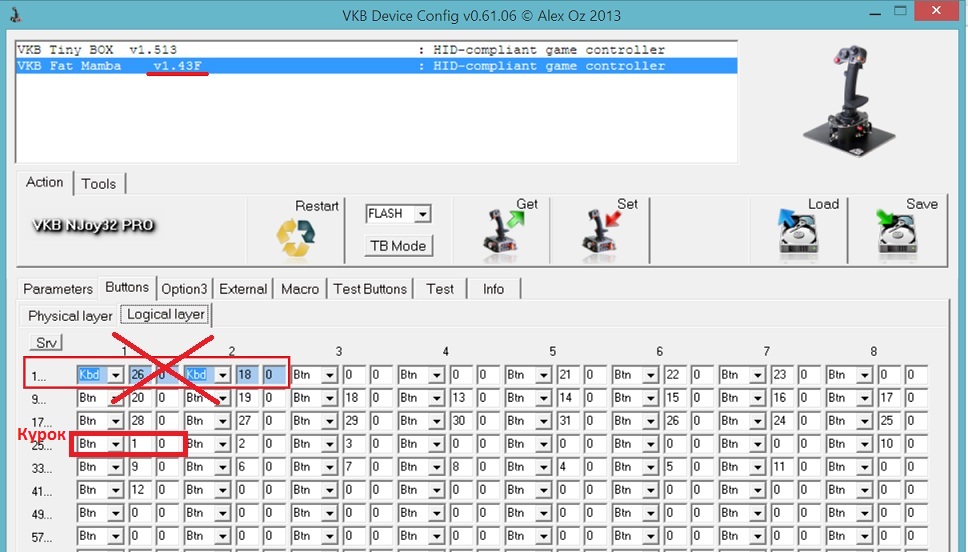Open the Test Buttons tab
Image resolution: width=968 pixels, height=552 pixels.
tap(370, 289)
